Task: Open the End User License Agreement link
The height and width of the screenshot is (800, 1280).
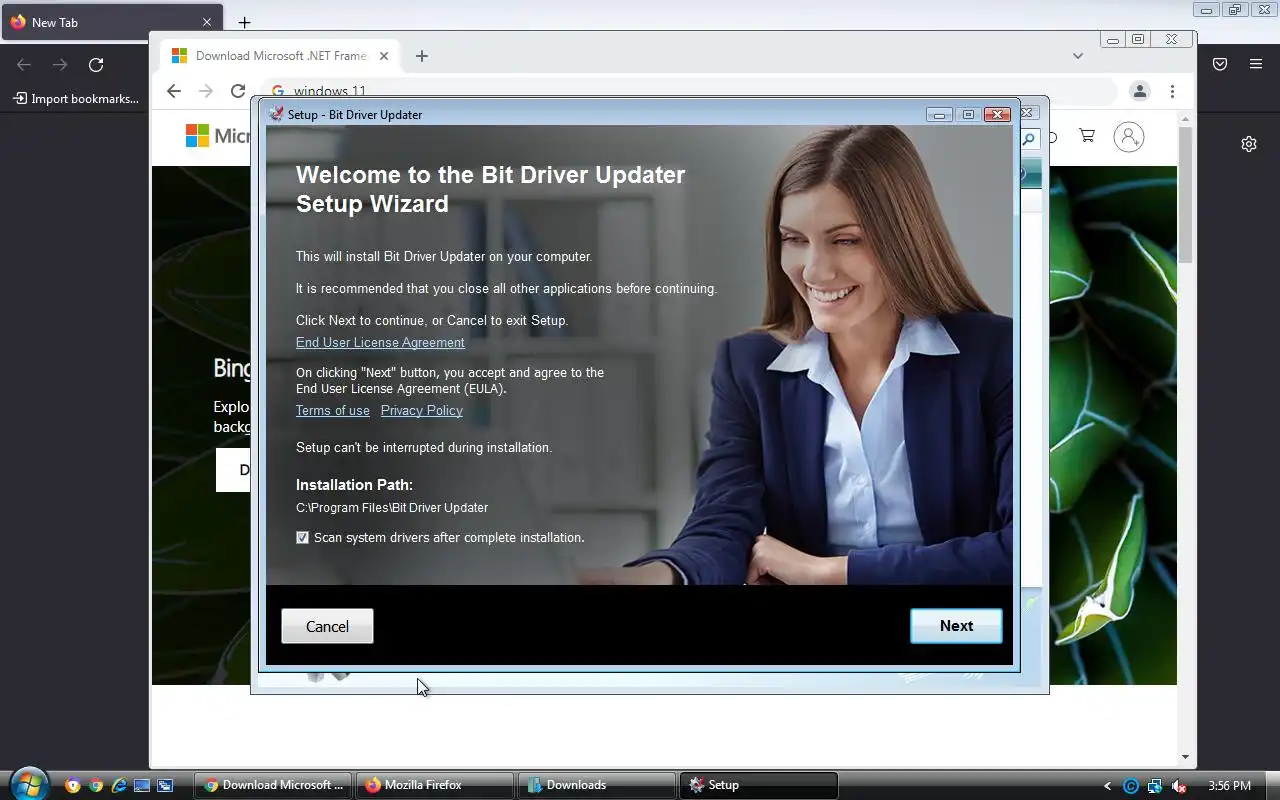Action: pos(380,342)
